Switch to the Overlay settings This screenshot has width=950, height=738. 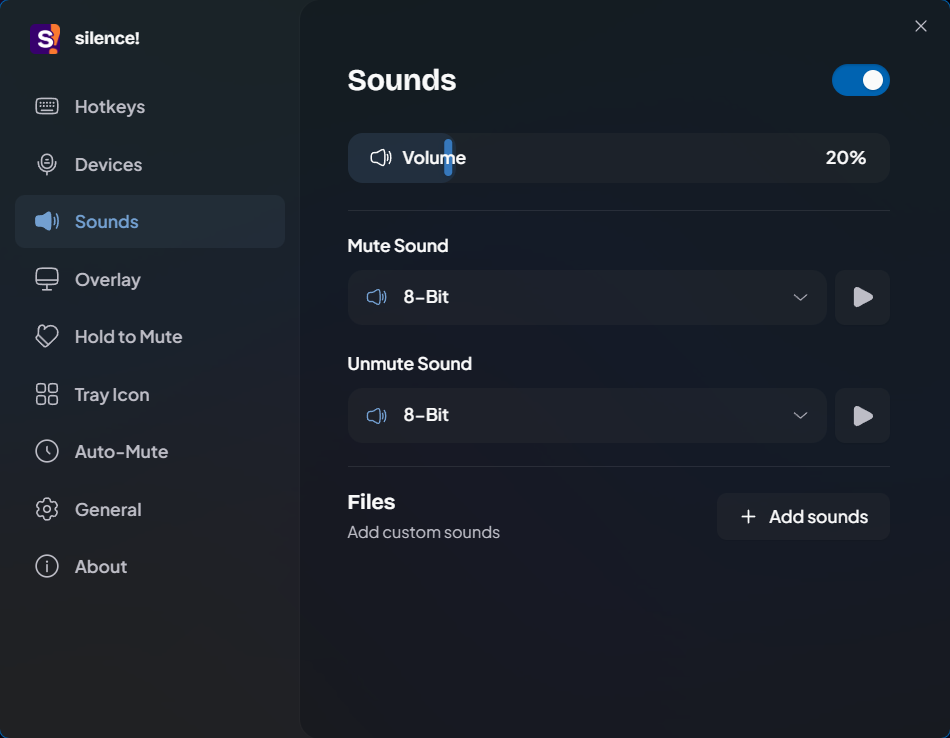[x=150, y=279]
